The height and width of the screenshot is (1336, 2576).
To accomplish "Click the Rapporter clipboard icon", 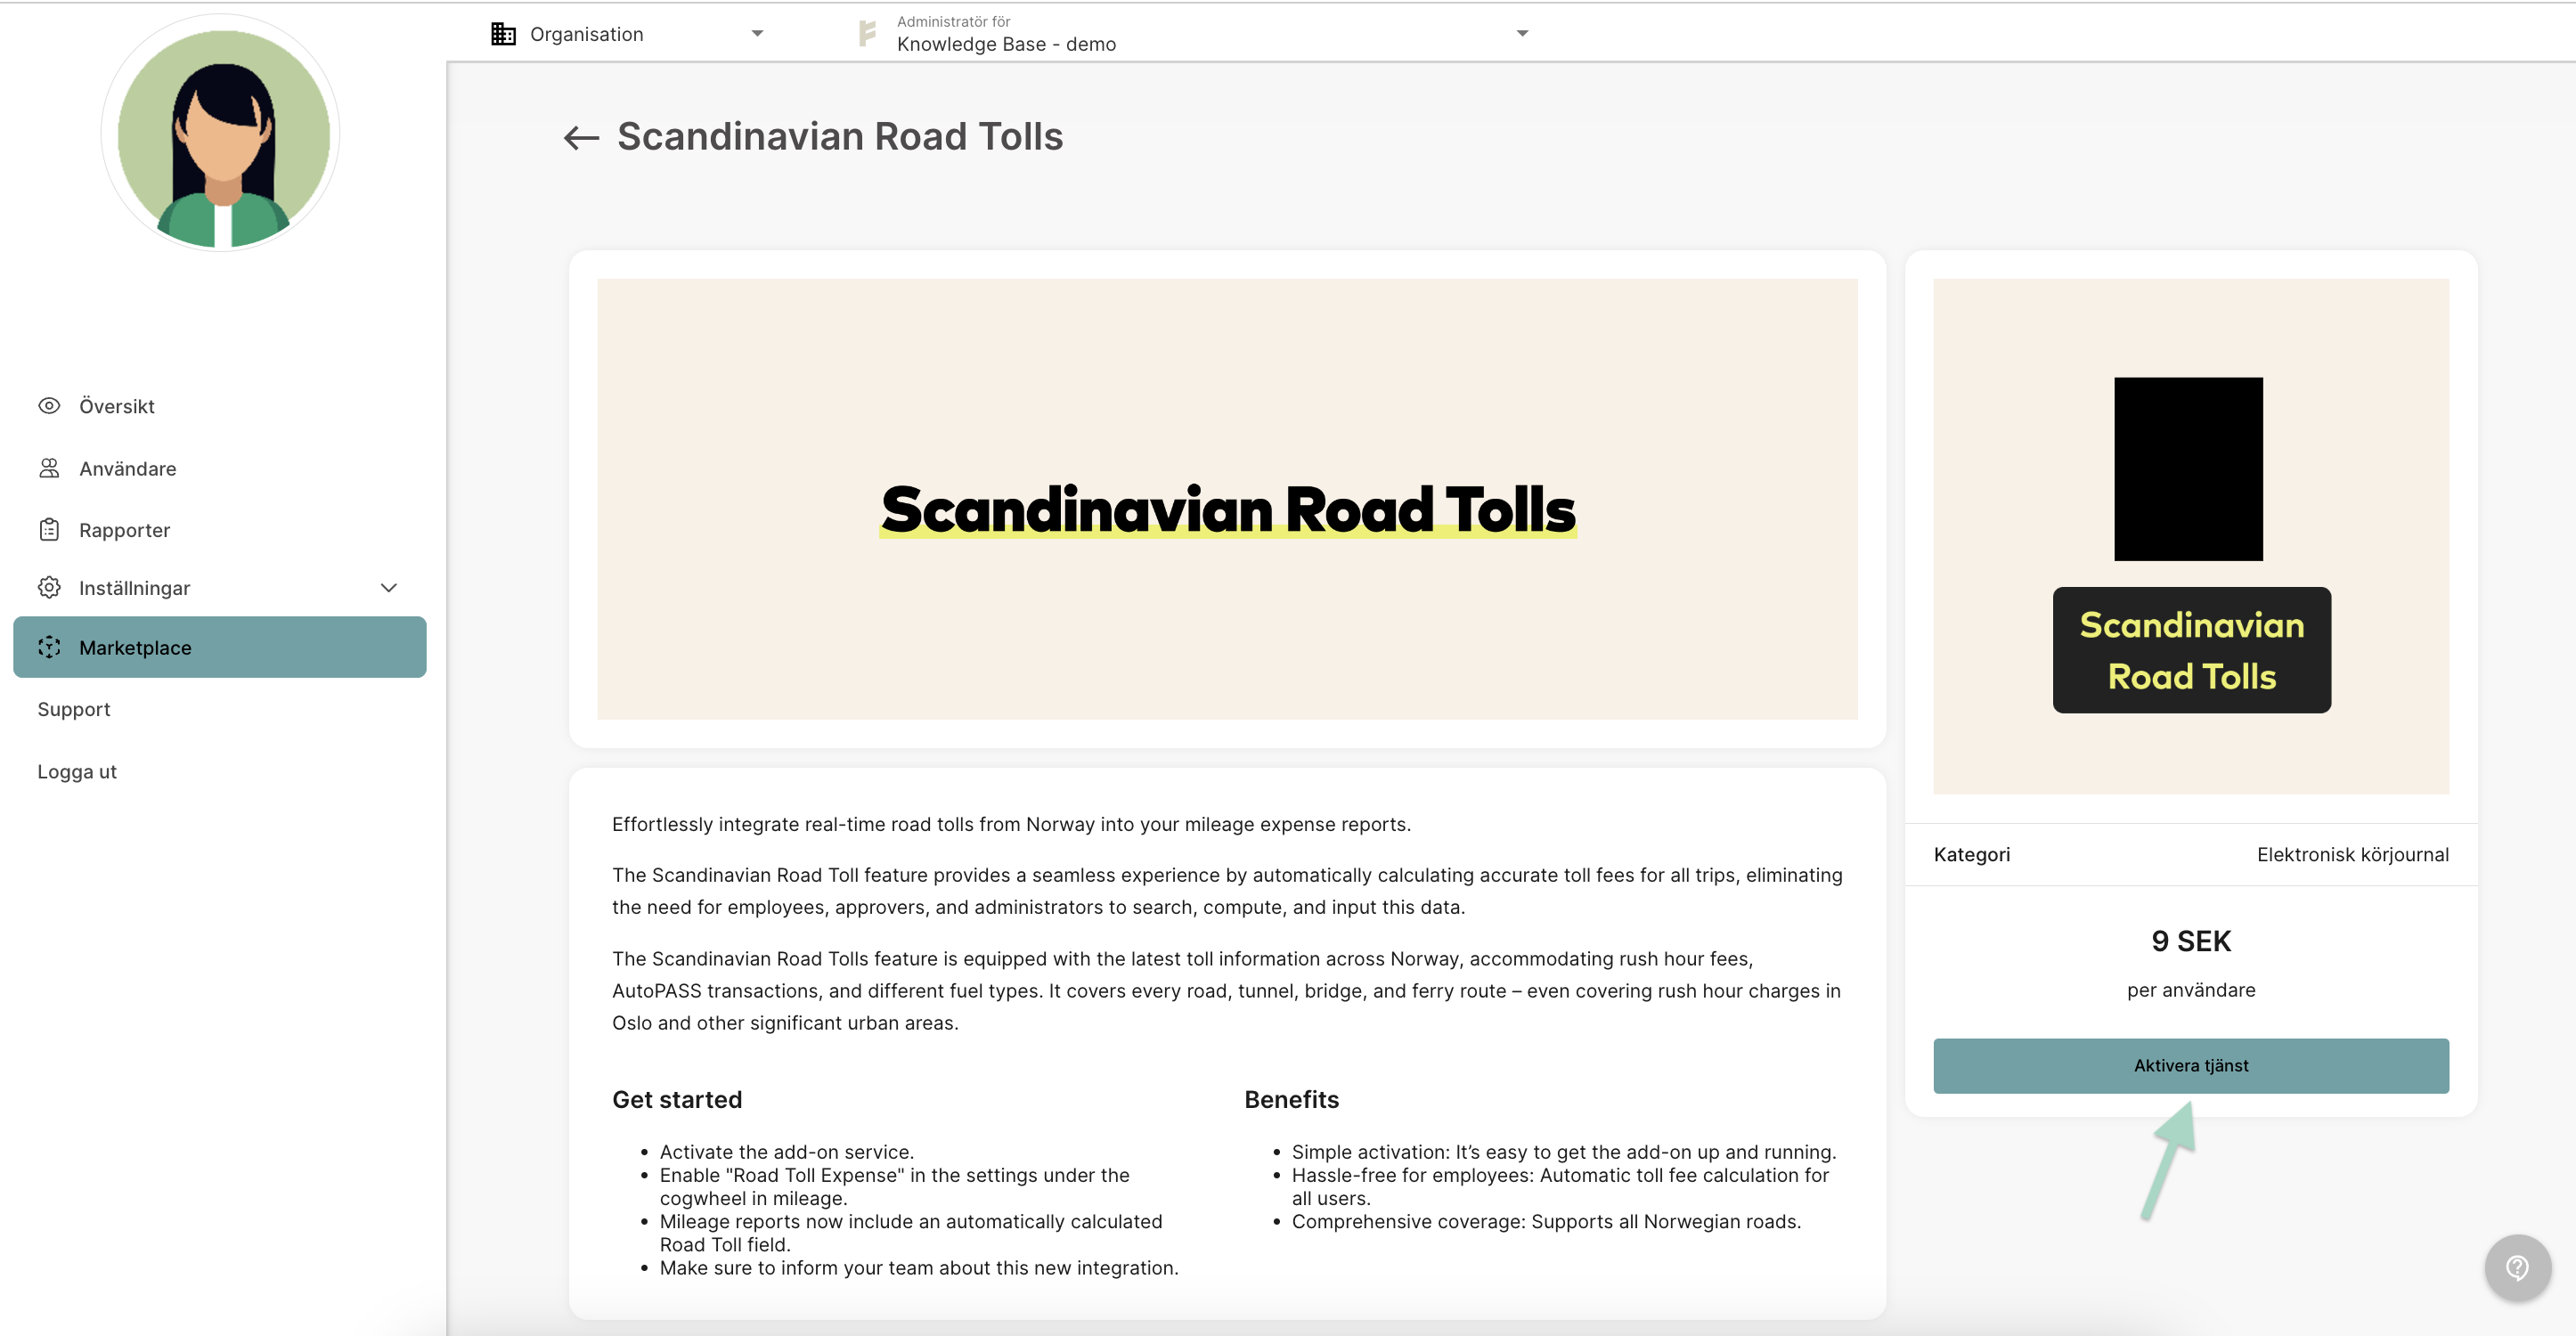I will [49, 529].
